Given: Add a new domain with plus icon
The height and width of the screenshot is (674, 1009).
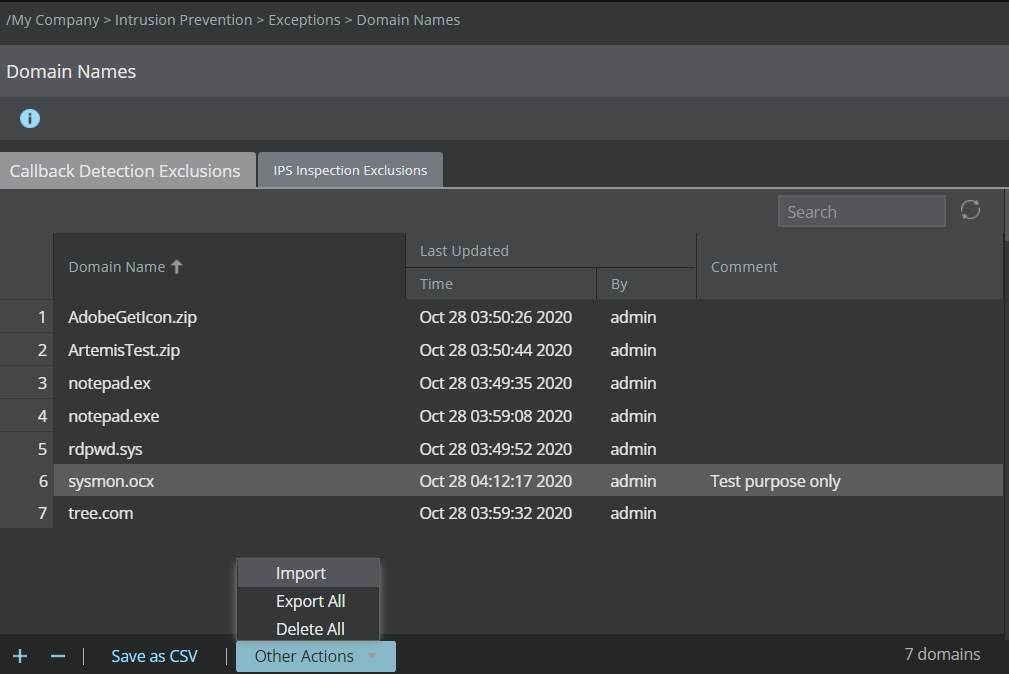Looking at the screenshot, I should coord(20,656).
